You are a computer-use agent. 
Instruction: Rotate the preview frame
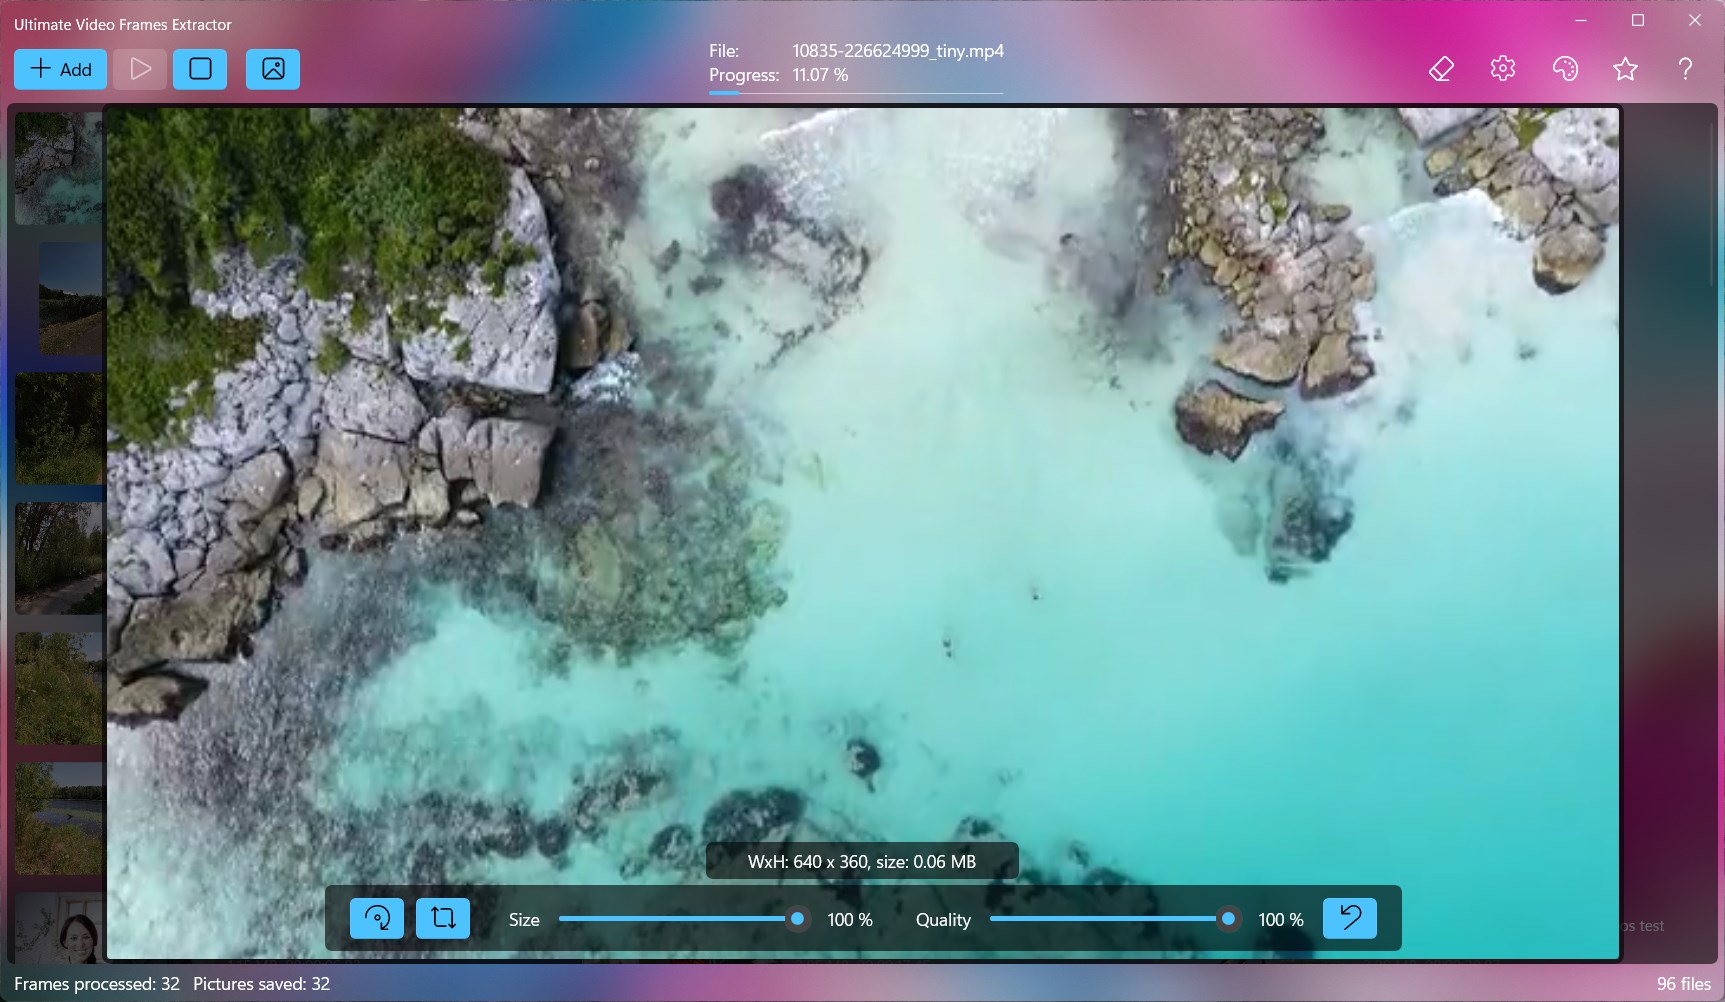pyautogui.click(x=376, y=918)
